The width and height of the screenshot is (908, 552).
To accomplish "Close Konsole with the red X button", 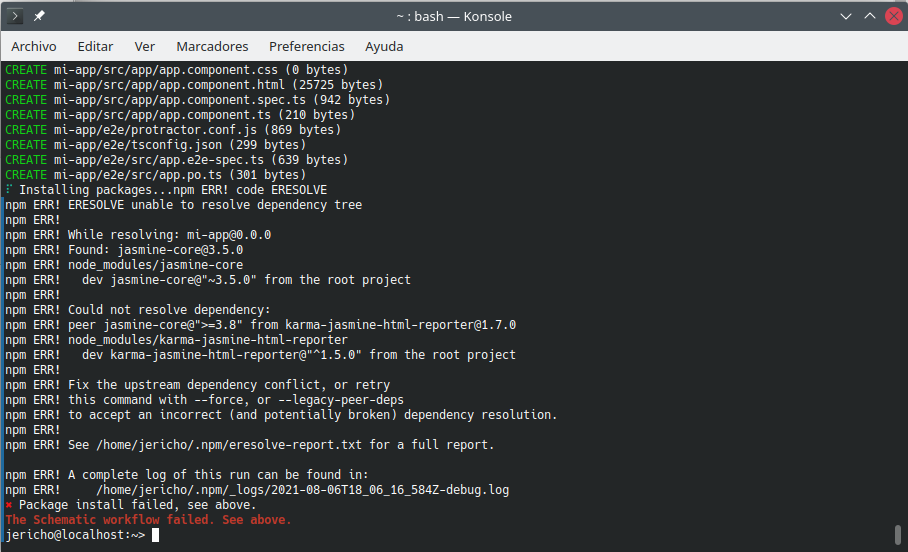I will coord(890,16).
